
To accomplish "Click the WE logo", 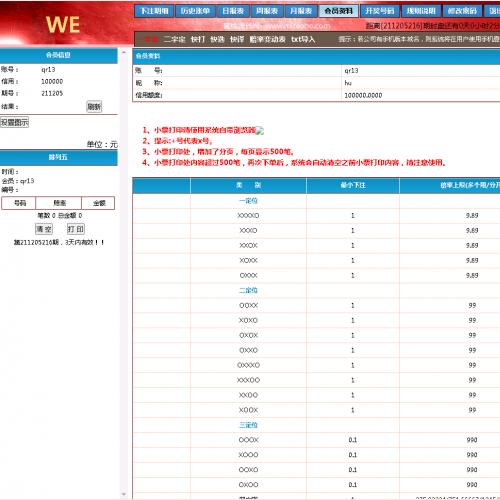I will point(63,25).
